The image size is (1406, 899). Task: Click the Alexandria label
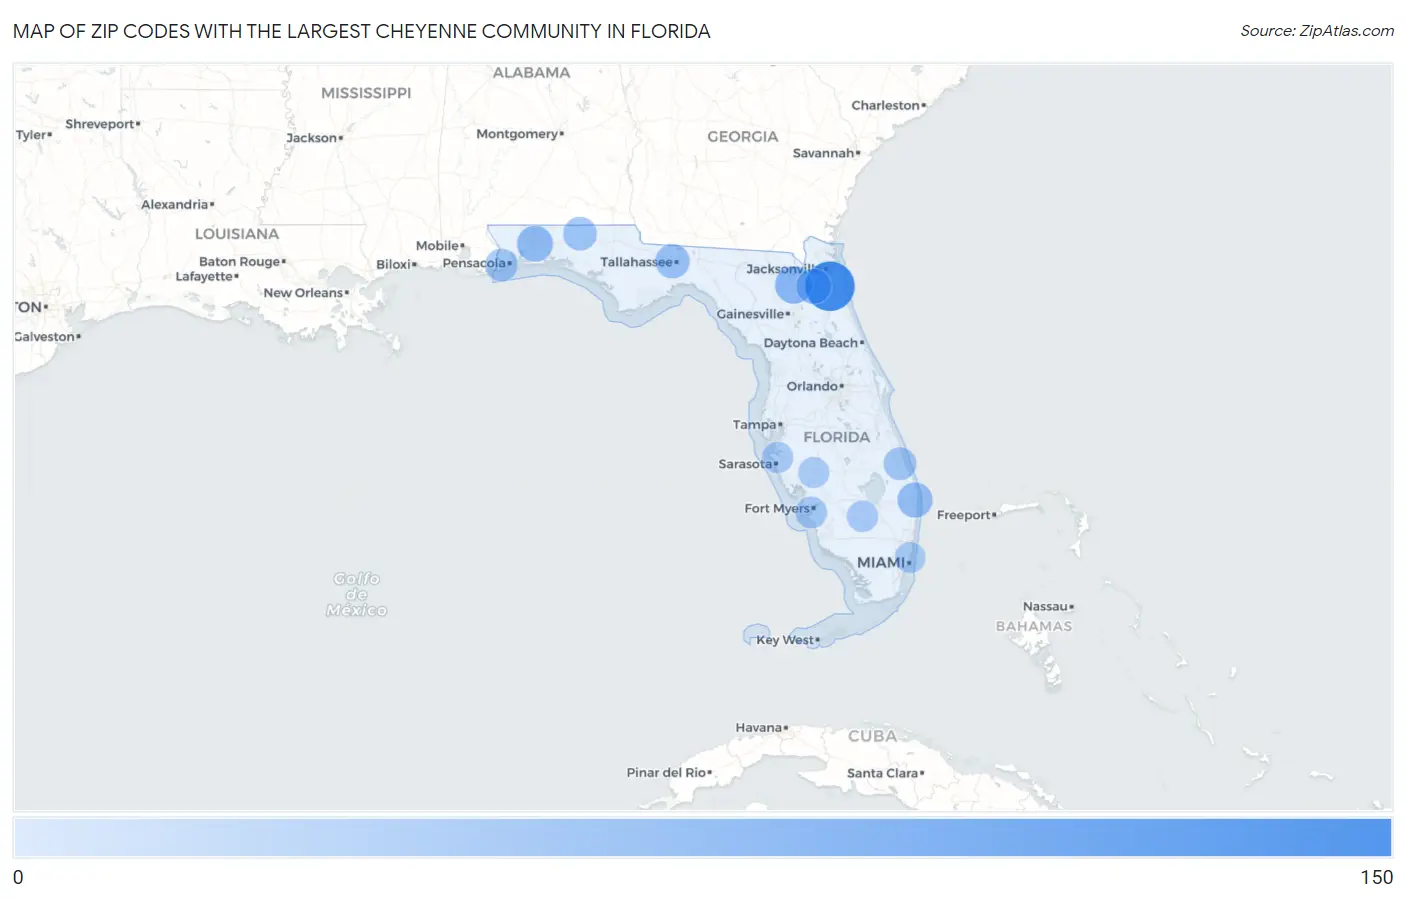coord(174,205)
